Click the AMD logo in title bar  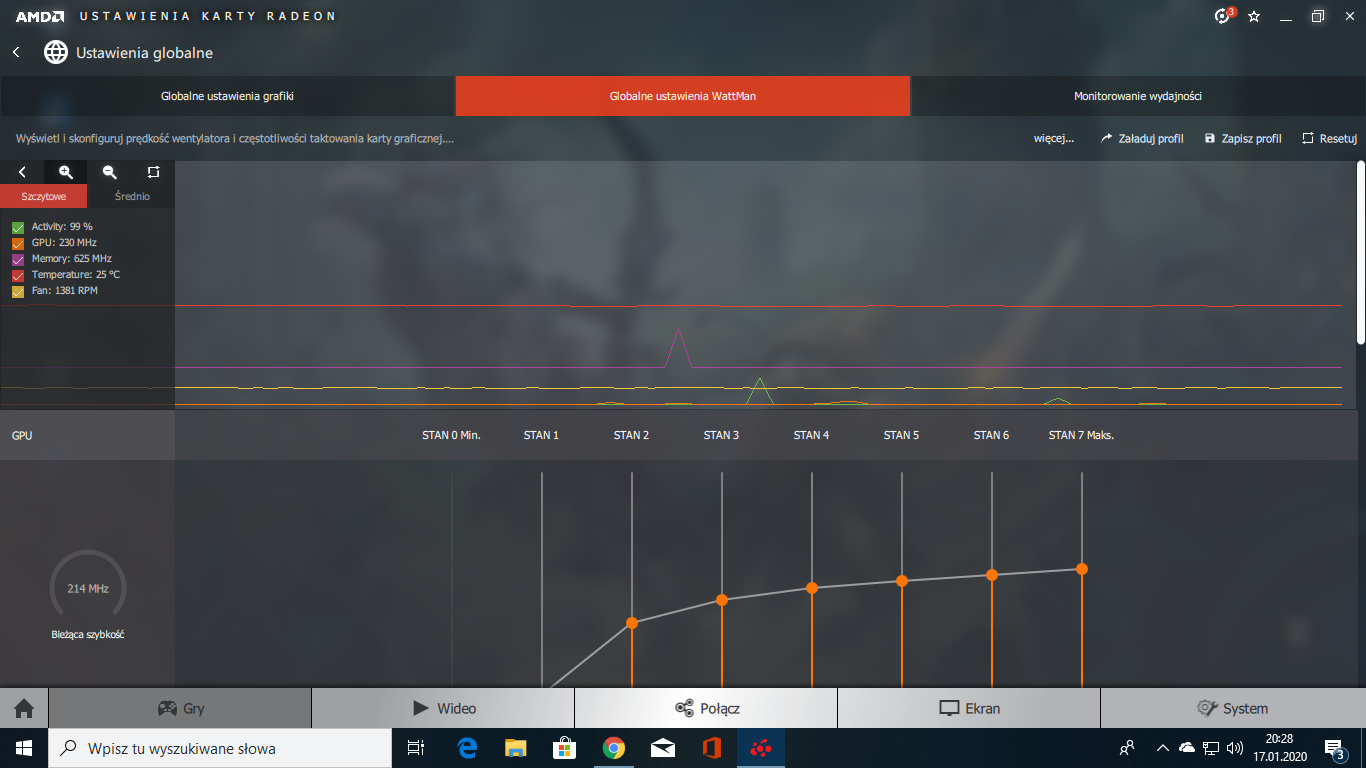point(40,17)
